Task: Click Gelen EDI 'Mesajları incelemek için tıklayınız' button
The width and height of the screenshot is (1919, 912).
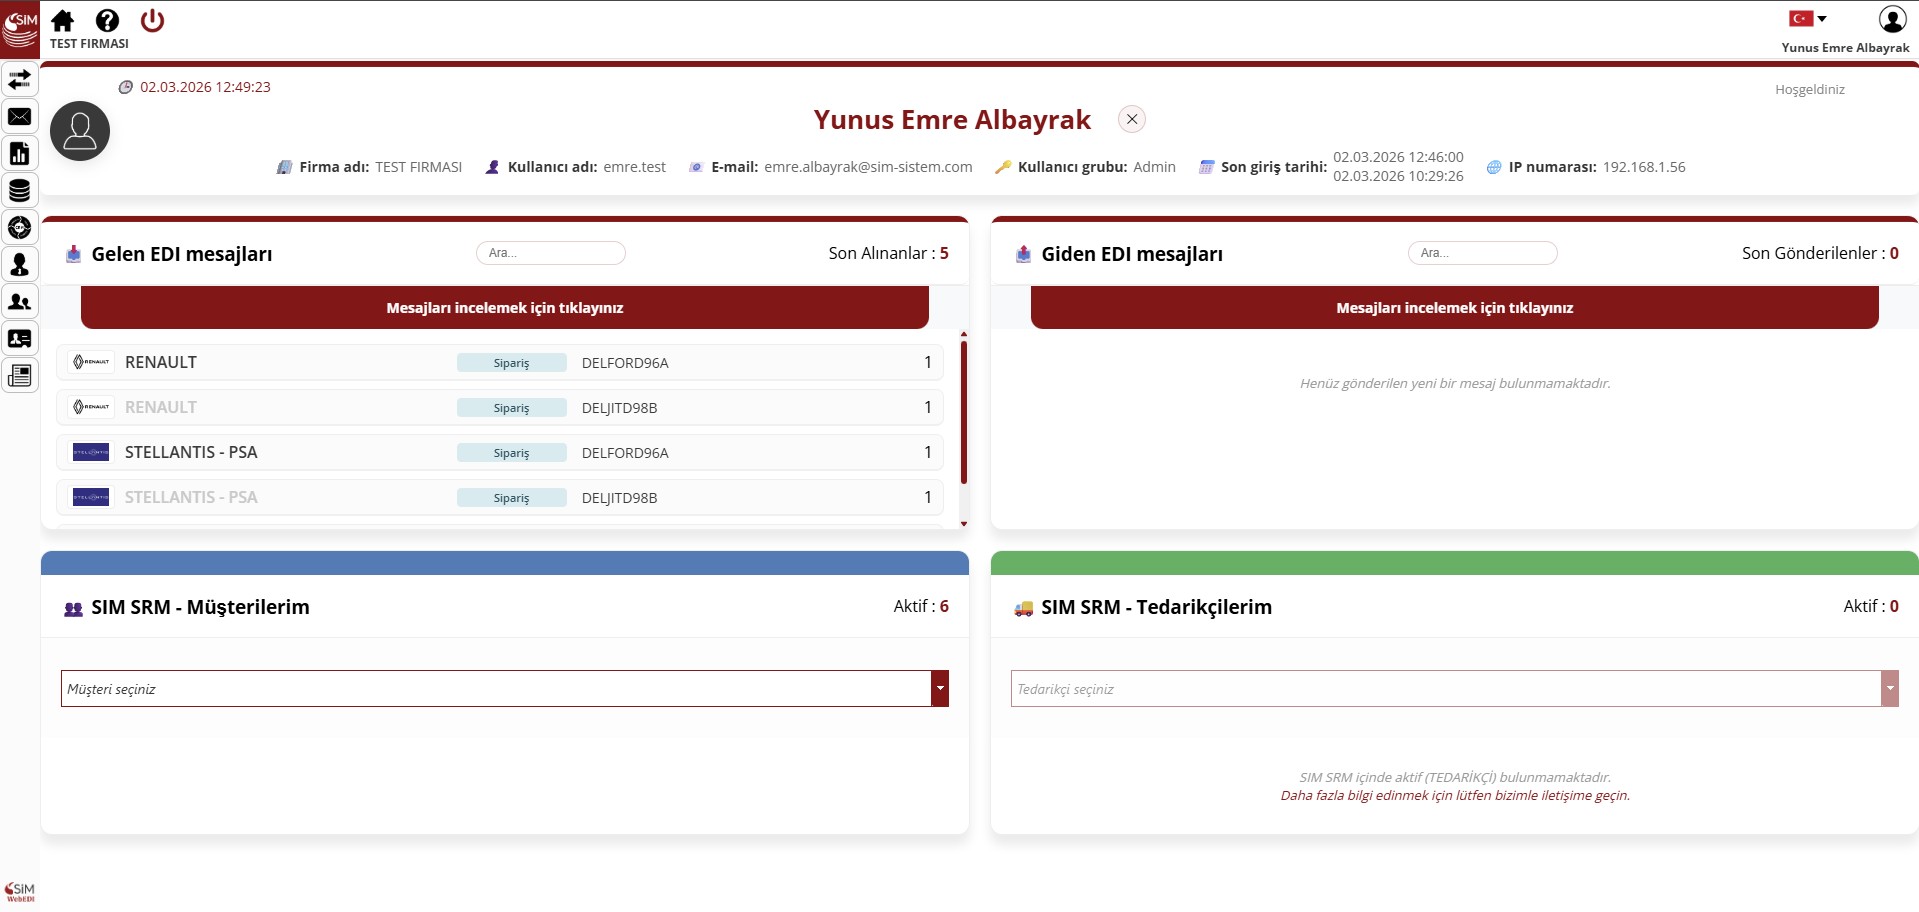Action: [504, 308]
